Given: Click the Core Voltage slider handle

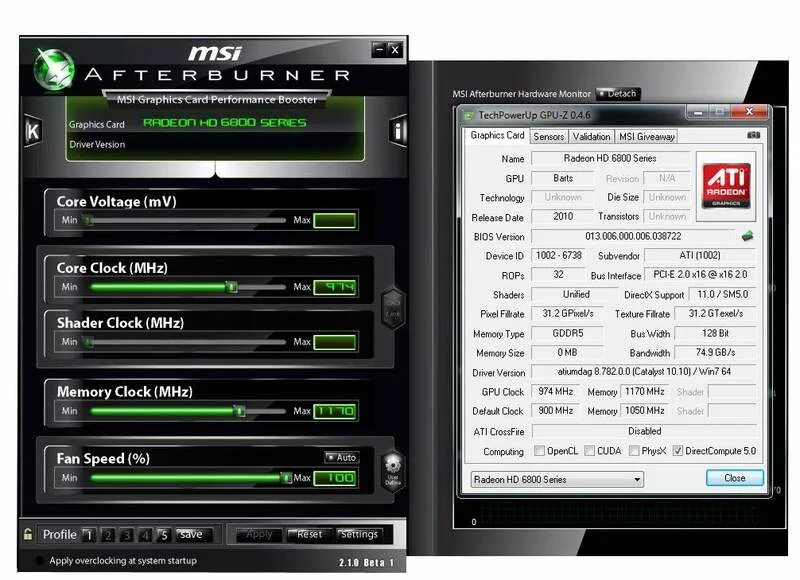Looking at the screenshot, I should [x=89, y=220].
